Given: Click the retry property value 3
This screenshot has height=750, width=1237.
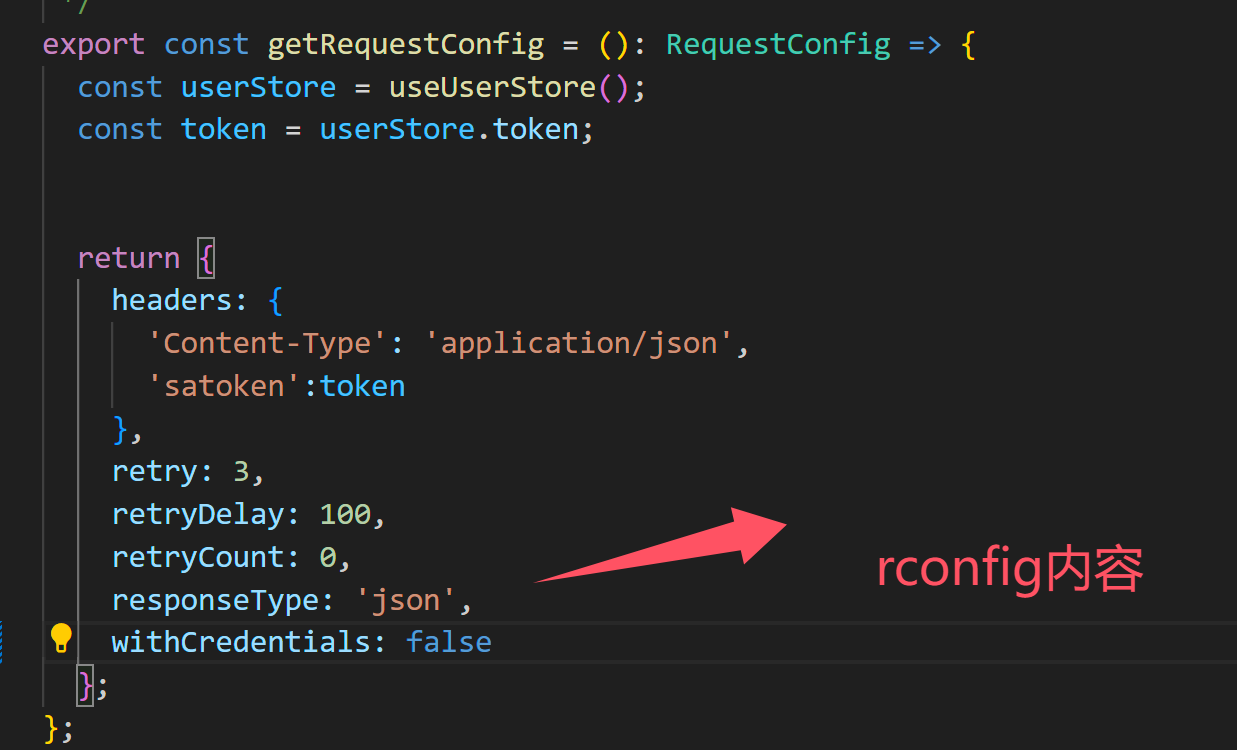Looking at the screenshot, I should click(241, 471).
